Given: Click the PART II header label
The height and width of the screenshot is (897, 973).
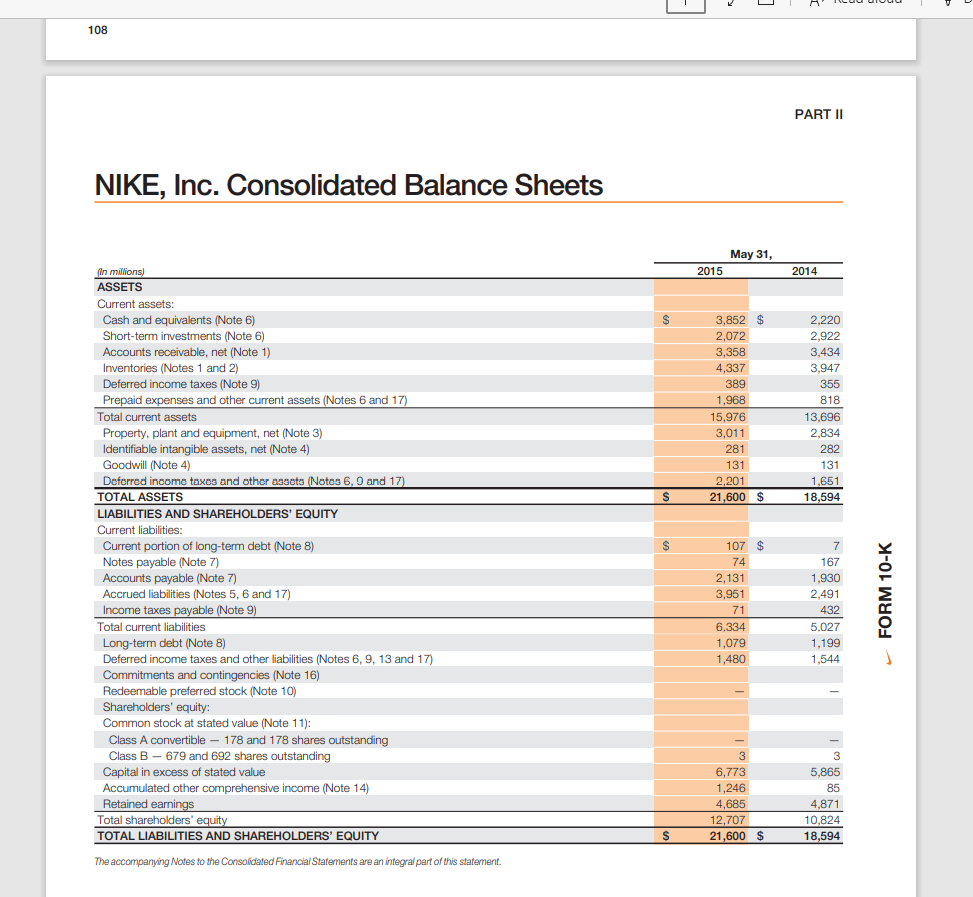Looking at the screenshot, I should click(x=818, y=114).
